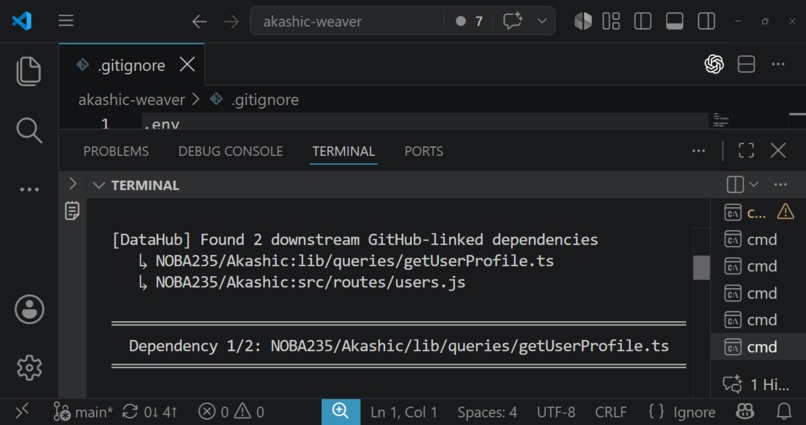The height and width of the screenshot is (425, 806).
Task: Change indentation via Spaces: 4
Action: point(487,412)
